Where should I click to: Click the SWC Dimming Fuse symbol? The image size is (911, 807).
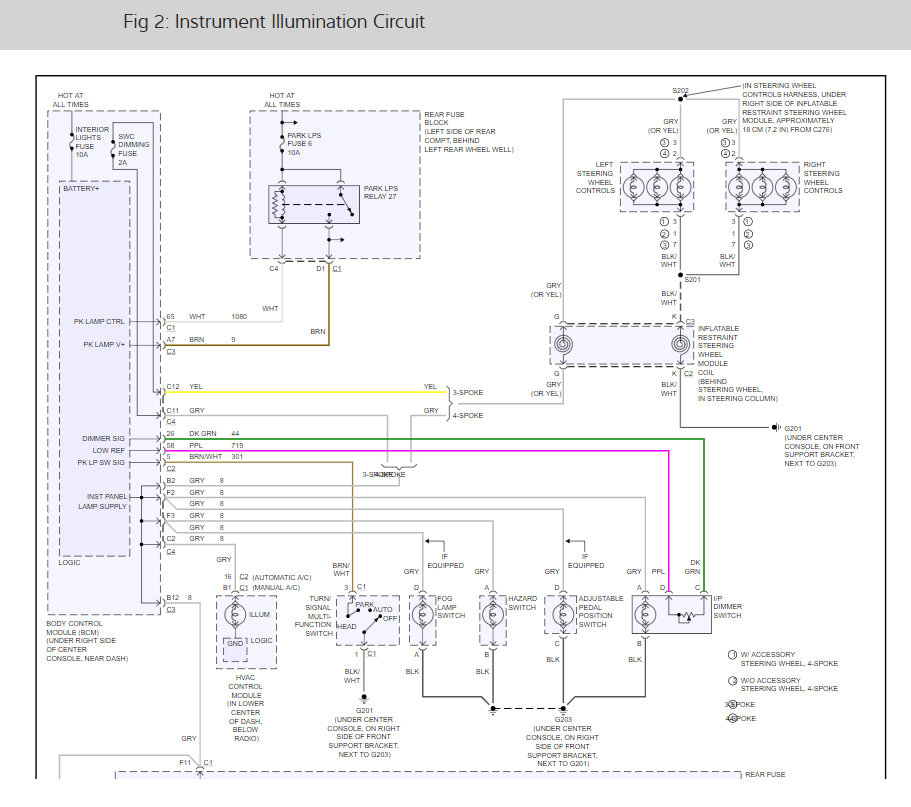pos(113,148)
